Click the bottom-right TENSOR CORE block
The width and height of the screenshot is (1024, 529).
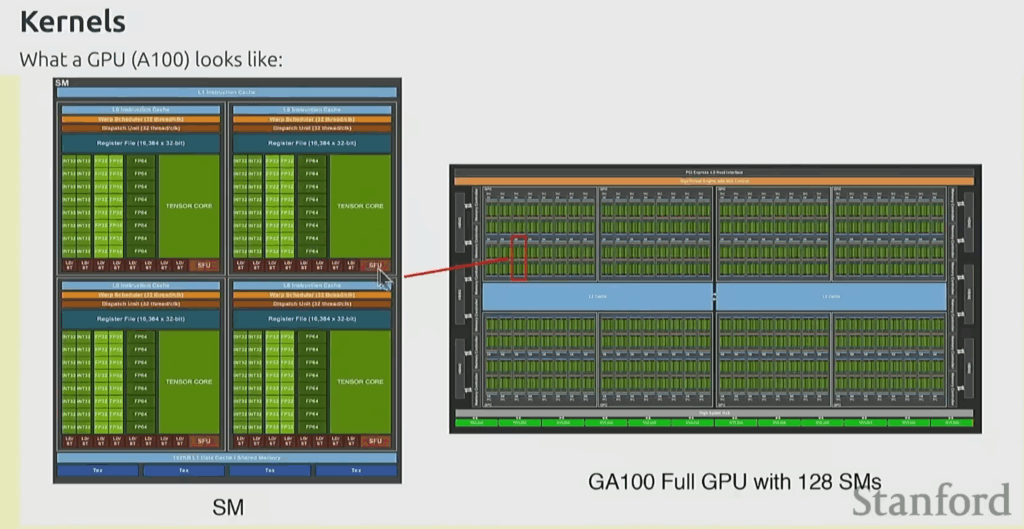(x=360, y=381)
